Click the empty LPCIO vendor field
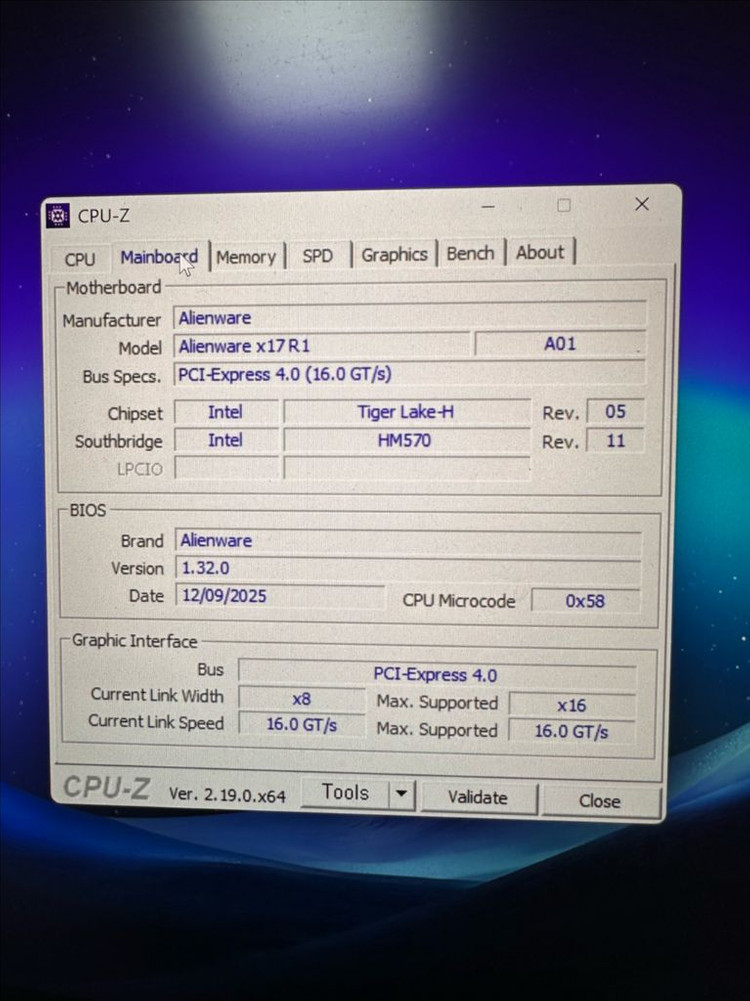 tap(227, 468)
